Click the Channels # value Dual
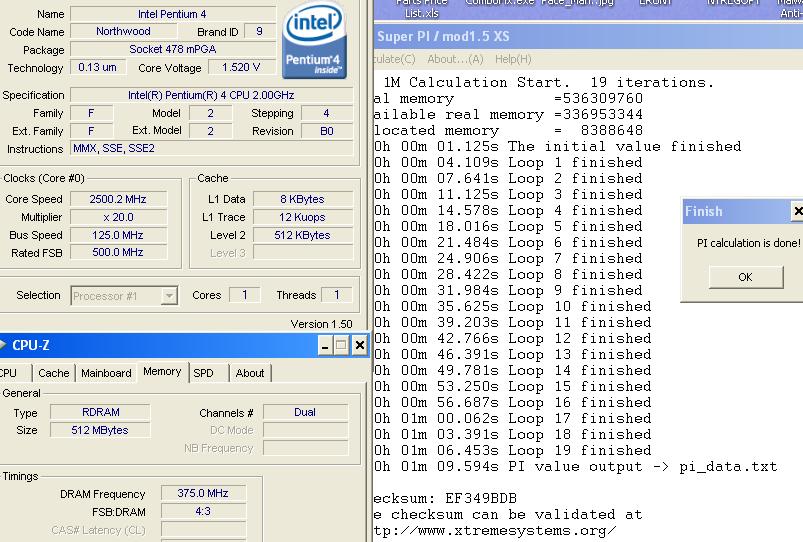Image resolution: width=803 pixels, height=542 pixels. coord(305,412)
